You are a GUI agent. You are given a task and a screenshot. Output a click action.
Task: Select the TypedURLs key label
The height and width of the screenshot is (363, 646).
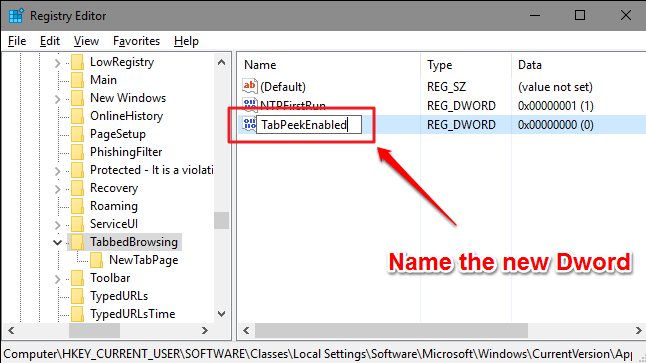119,296
